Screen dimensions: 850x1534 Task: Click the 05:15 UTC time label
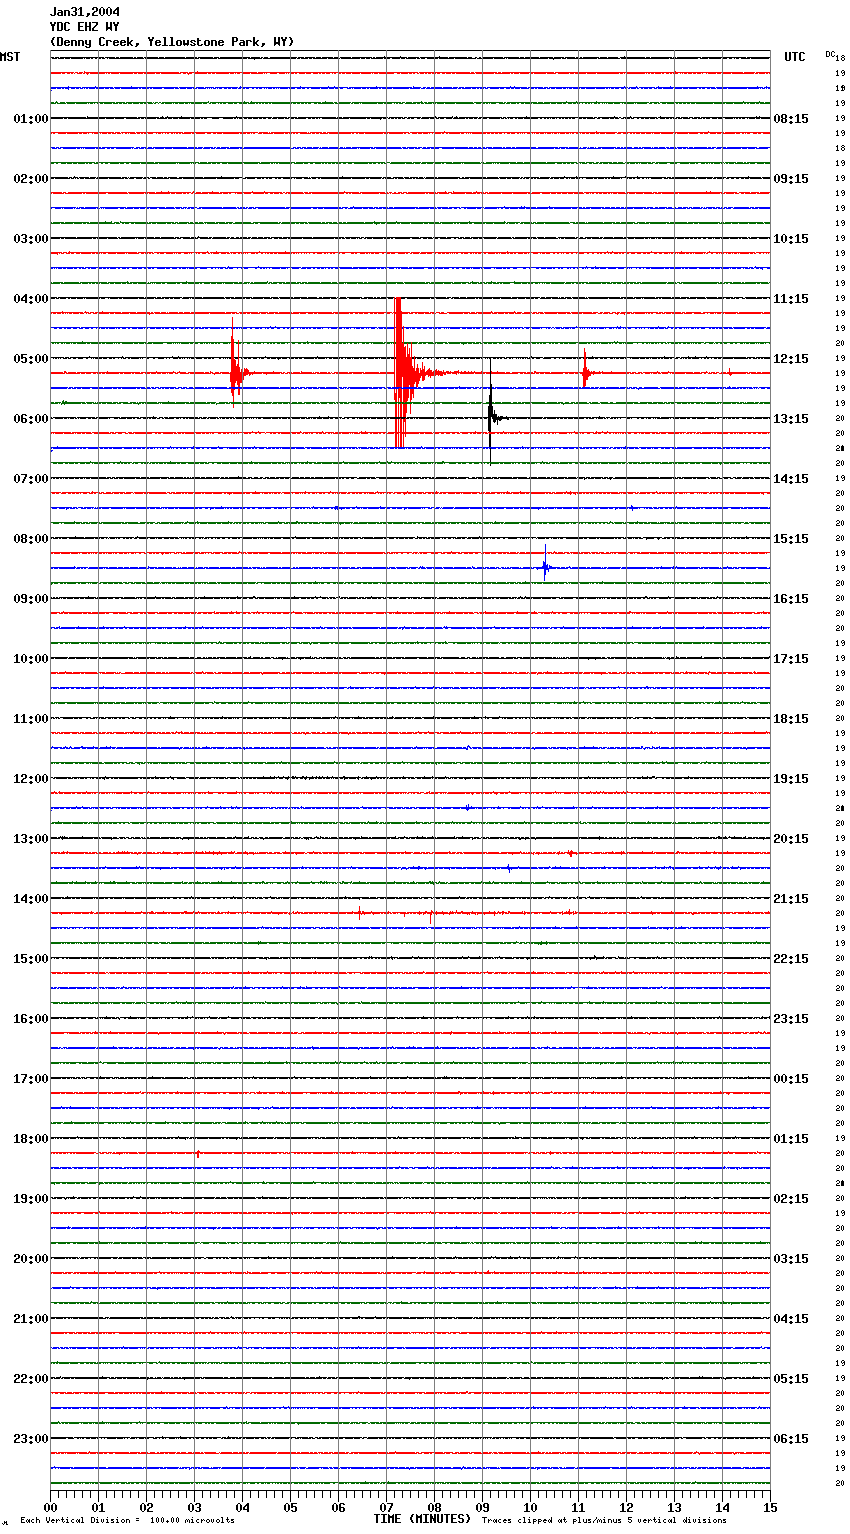(791, 1379)
